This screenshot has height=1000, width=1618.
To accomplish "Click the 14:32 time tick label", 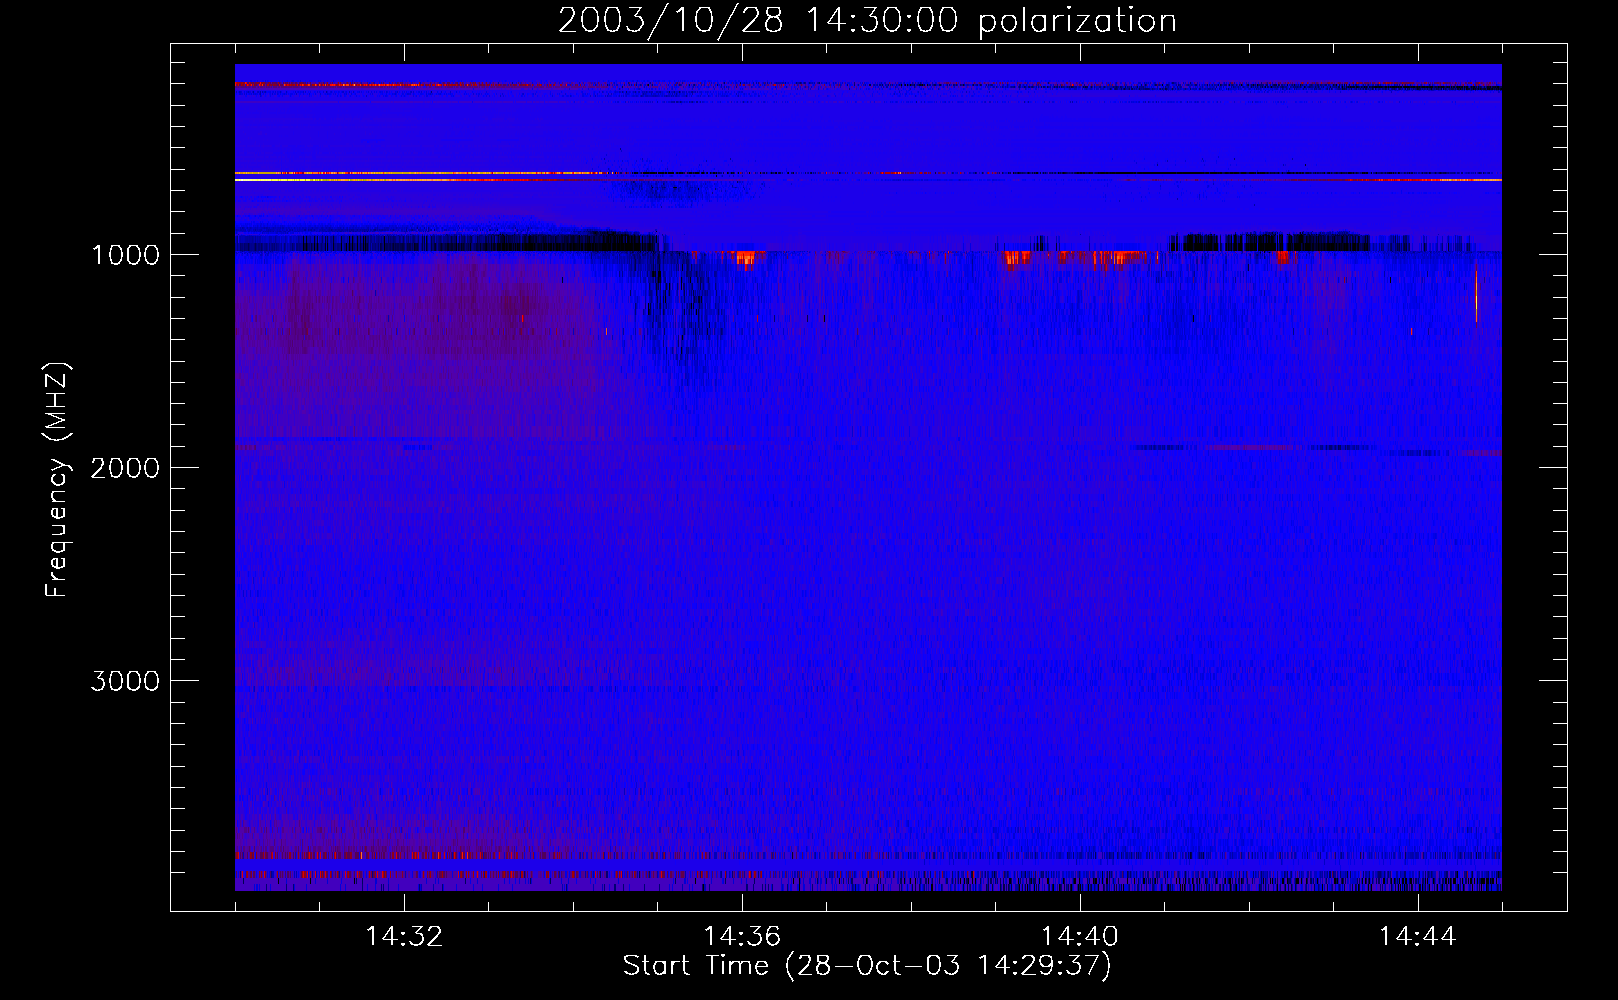I will coord(404,937).
